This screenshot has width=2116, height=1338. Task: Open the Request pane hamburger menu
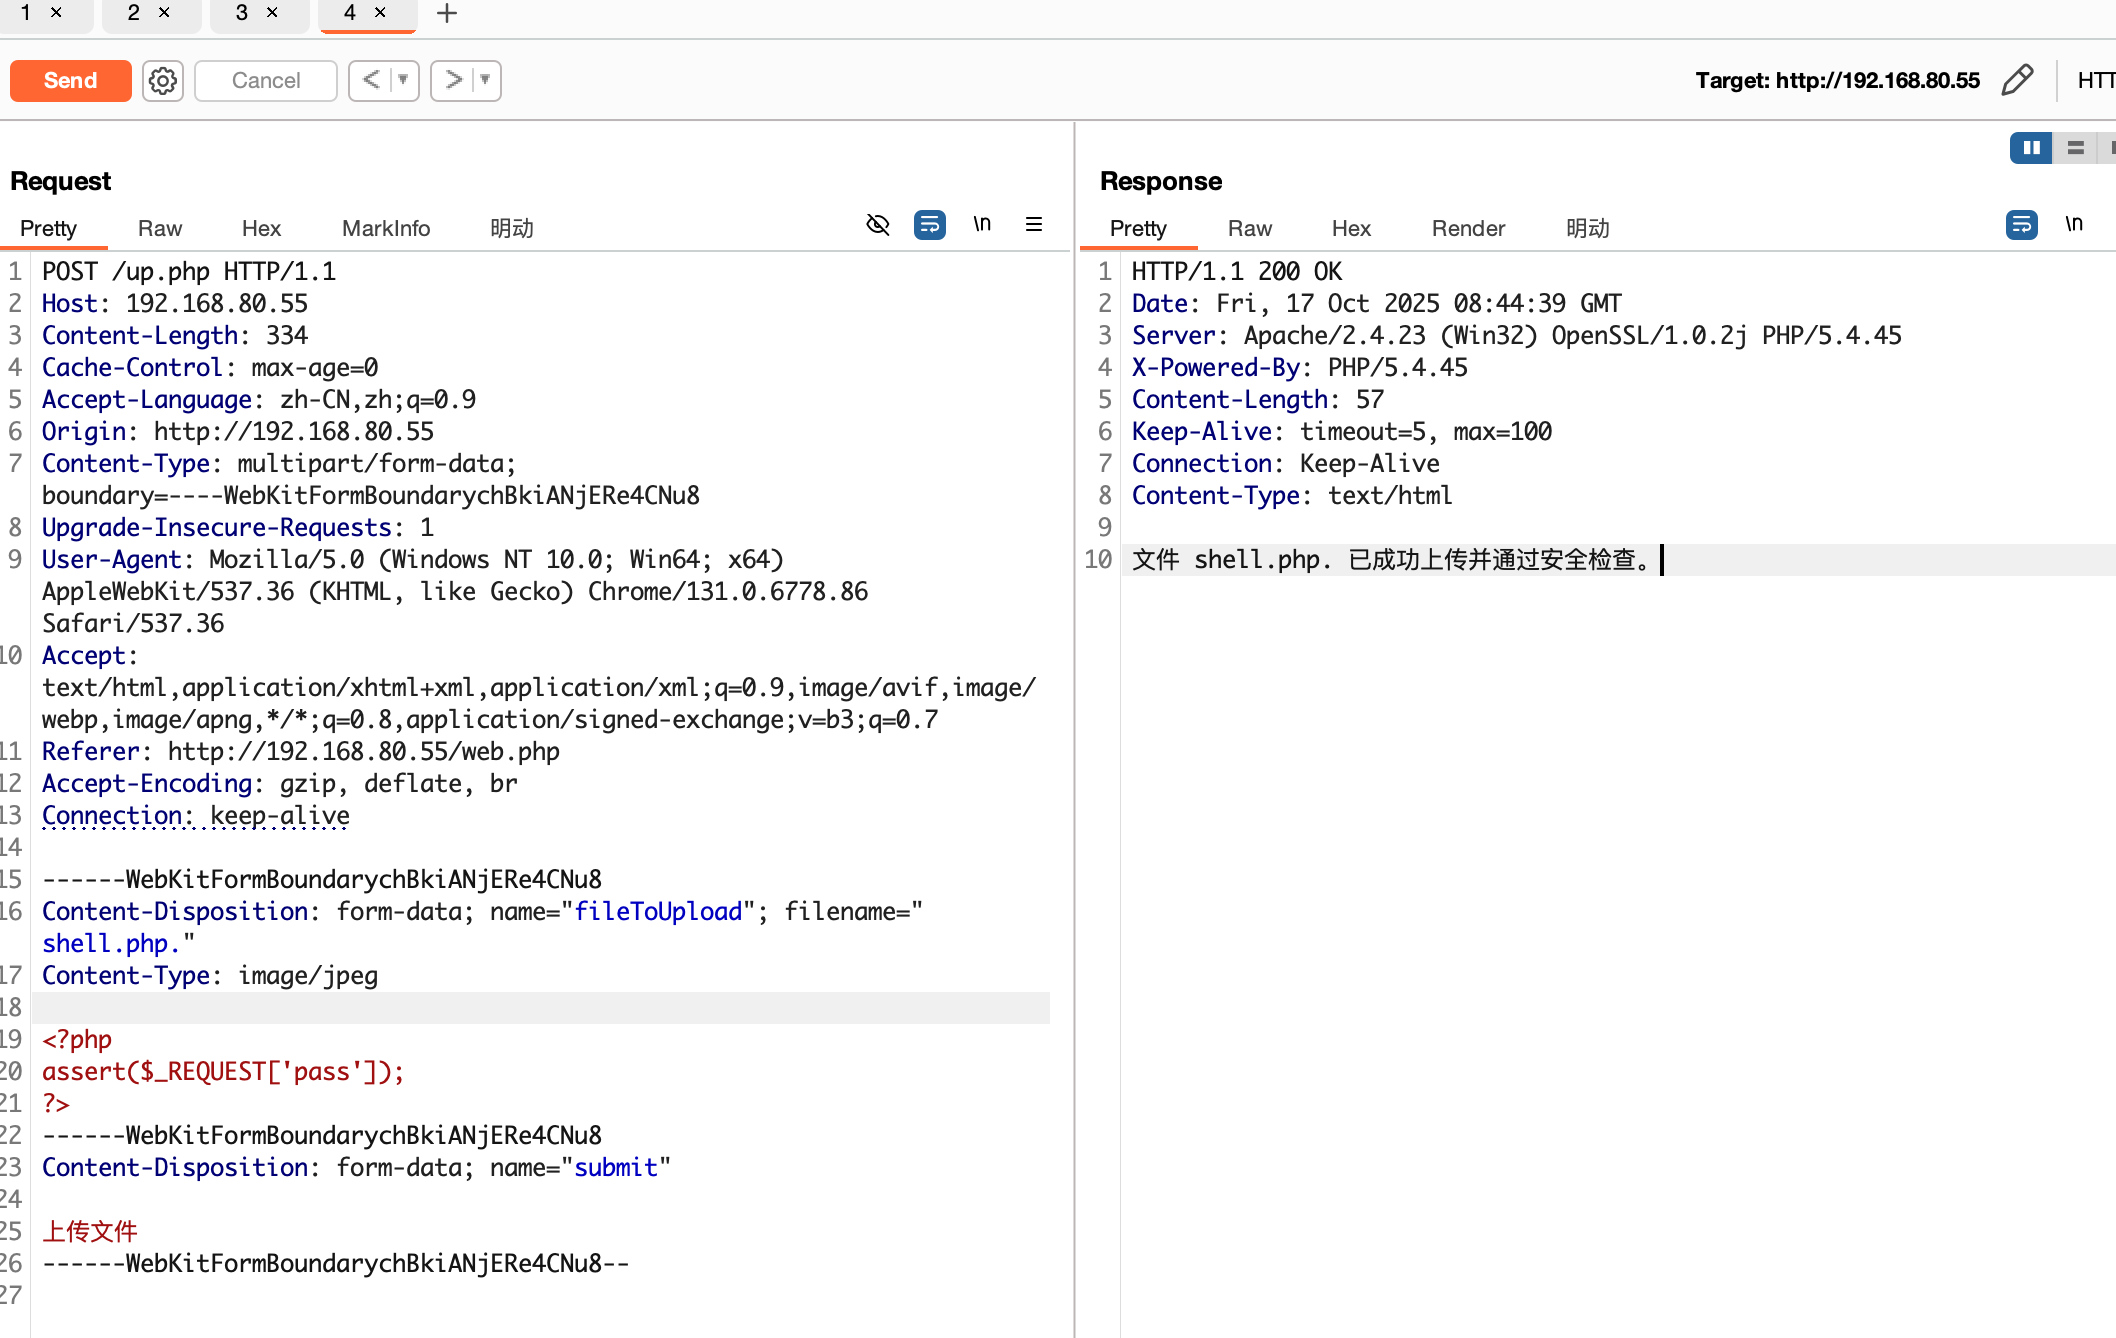(1034, 224)
